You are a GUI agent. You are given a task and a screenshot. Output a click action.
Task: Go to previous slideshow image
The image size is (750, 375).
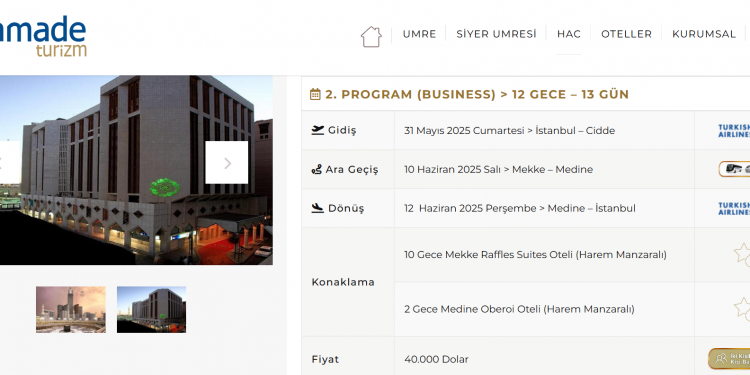pyautogui.click(x=10, y=163)
